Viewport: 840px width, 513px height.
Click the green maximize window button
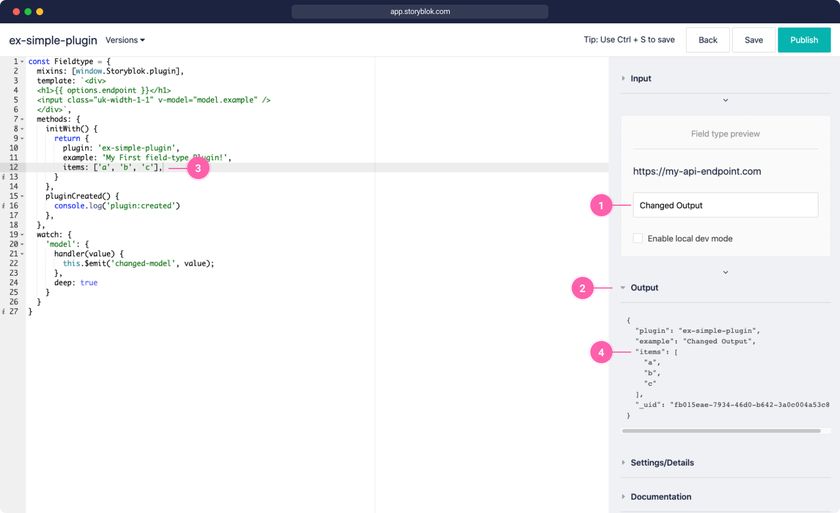pos(28,11)
